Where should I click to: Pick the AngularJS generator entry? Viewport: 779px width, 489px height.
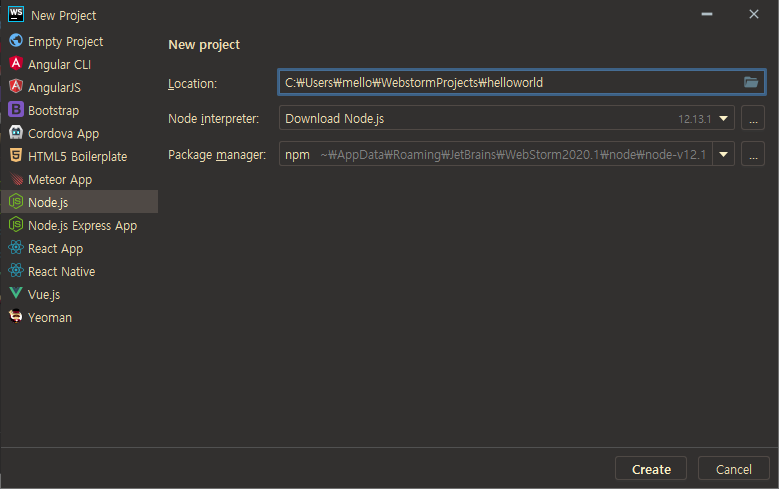pyautogui.click(x=79, y=87)
